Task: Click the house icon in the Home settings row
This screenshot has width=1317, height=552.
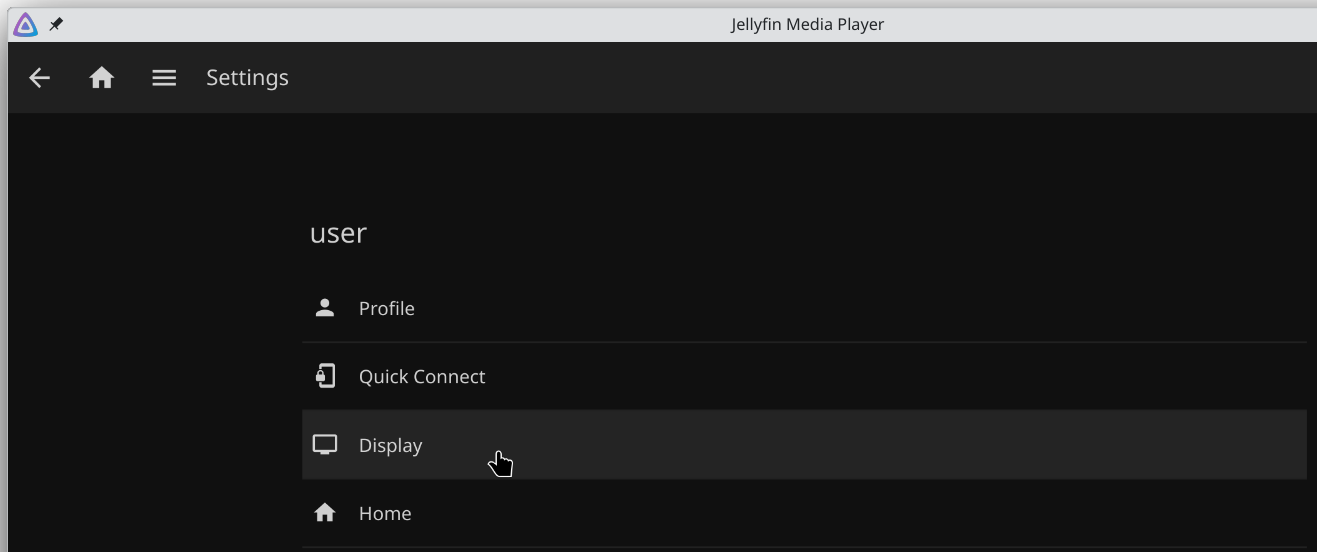Action: pos(325,513)
